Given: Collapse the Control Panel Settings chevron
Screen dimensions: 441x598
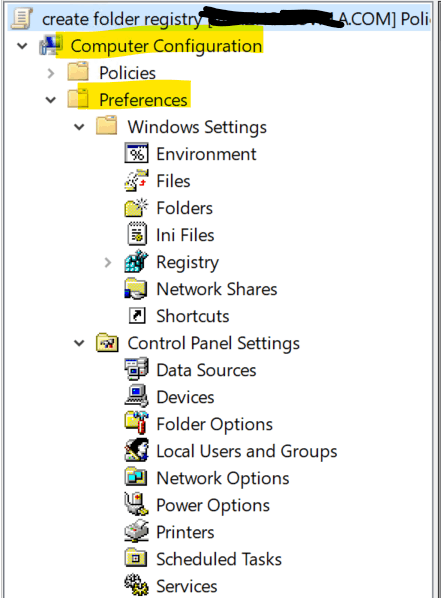Looking at the screenshot, I should (79, 343).
